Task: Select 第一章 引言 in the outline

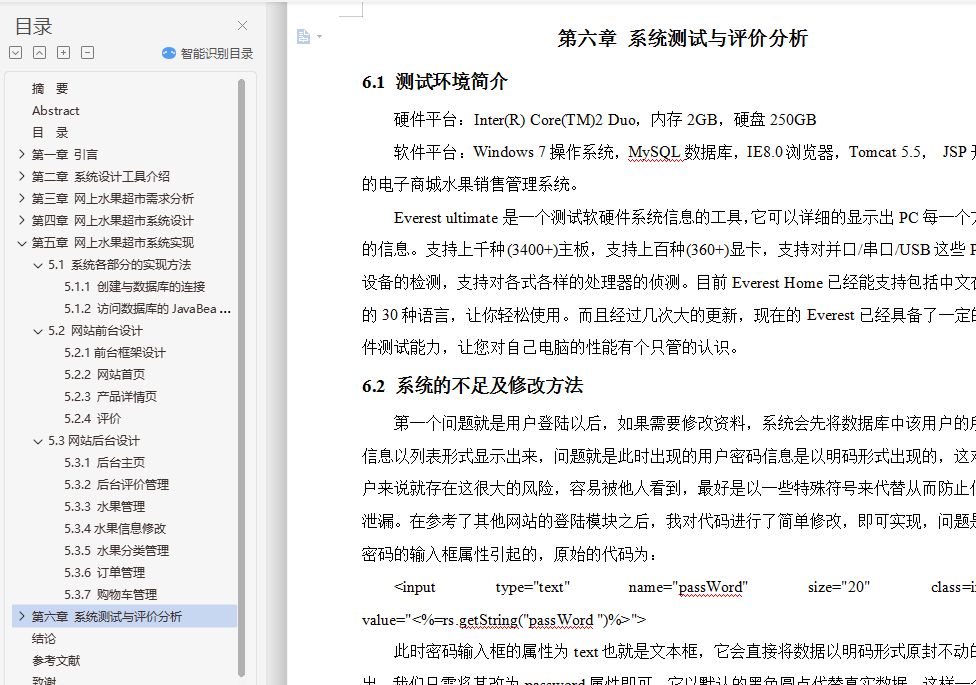Action: pyautogui.click(x=65, y=154)
